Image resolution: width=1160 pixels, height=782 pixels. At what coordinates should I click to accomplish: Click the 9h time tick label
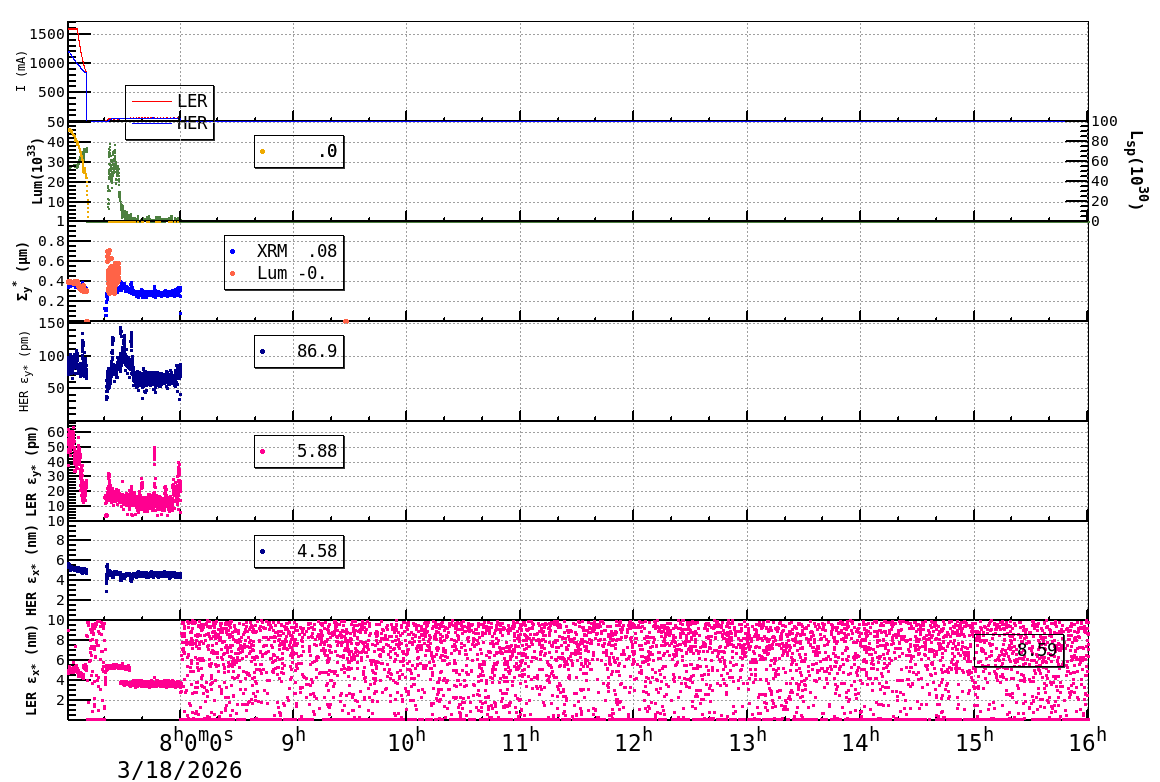(x=294, y=740)
